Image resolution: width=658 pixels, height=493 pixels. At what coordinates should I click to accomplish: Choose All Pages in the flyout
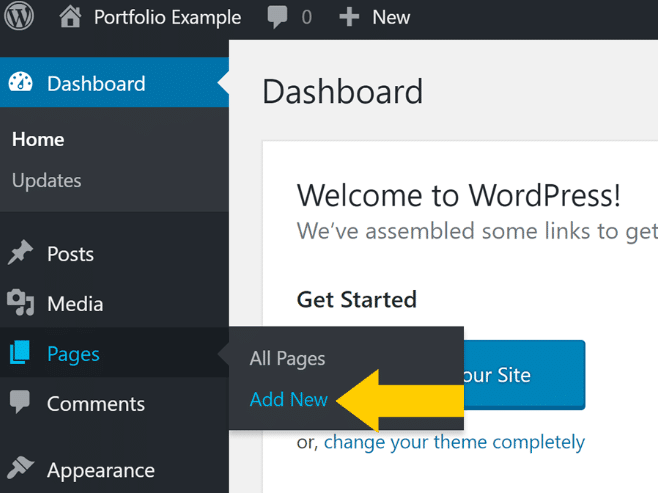point(287,359)
